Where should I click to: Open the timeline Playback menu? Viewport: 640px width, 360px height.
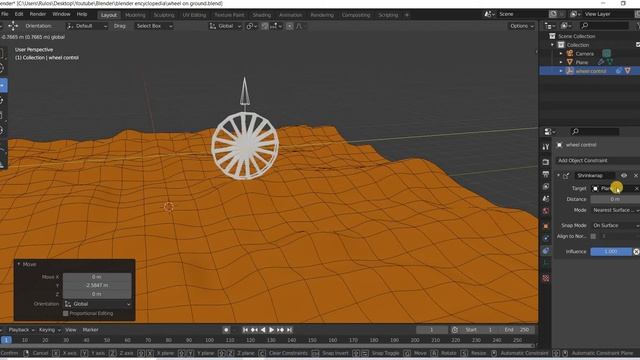[x=21, y=330]
